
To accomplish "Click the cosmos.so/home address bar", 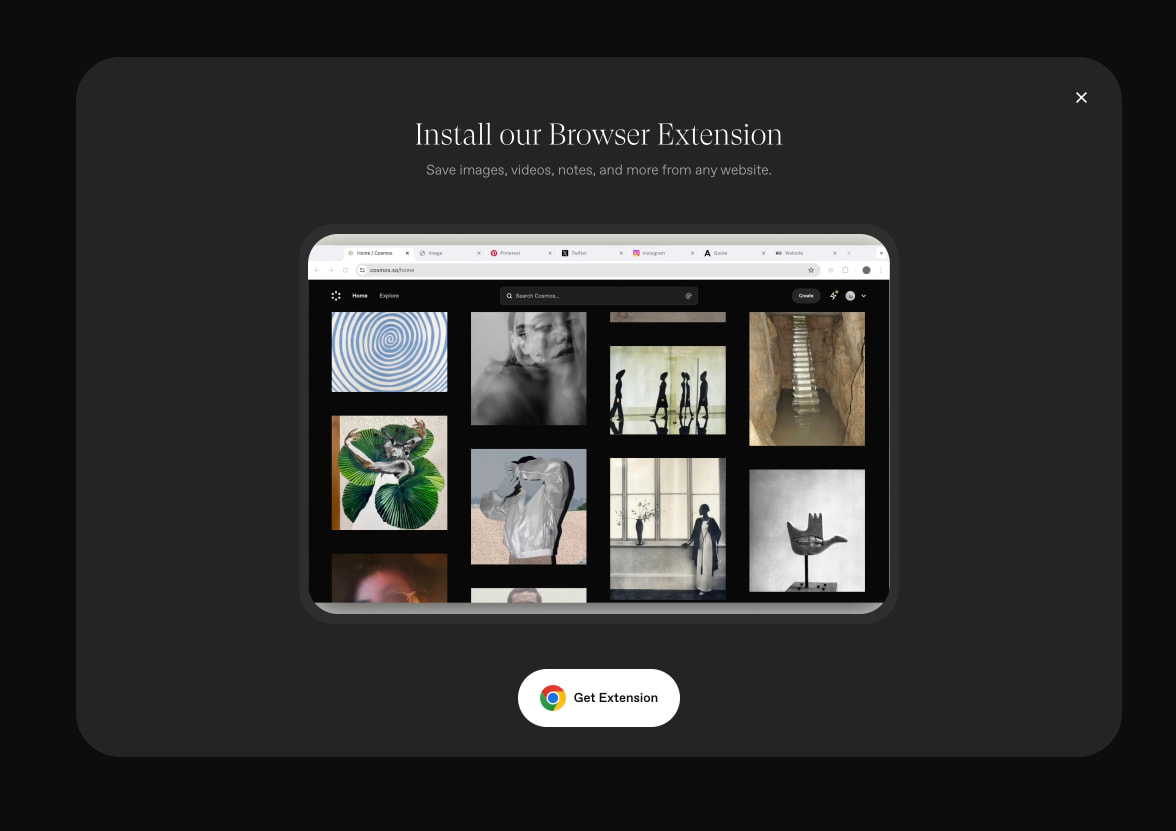I will 587,270.
